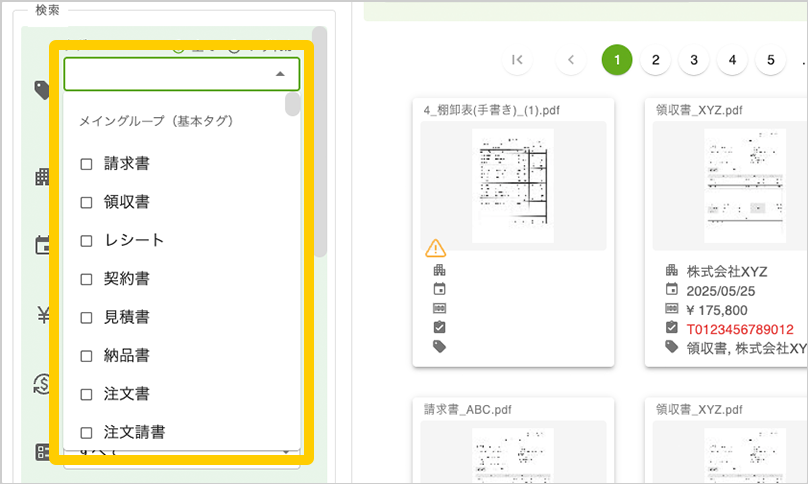Click the calendar icon beside 2025/05/25

[x=671, y=289]
